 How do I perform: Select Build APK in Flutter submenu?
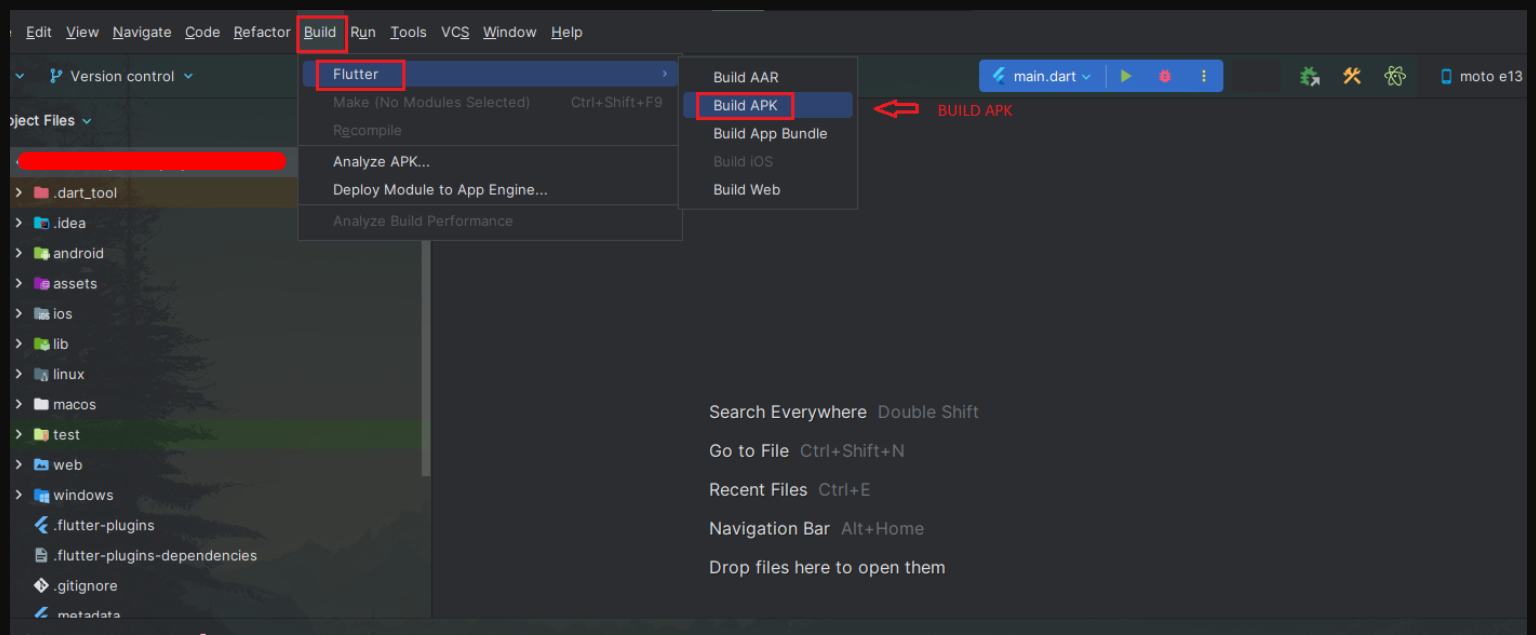[x=745, y=105]
